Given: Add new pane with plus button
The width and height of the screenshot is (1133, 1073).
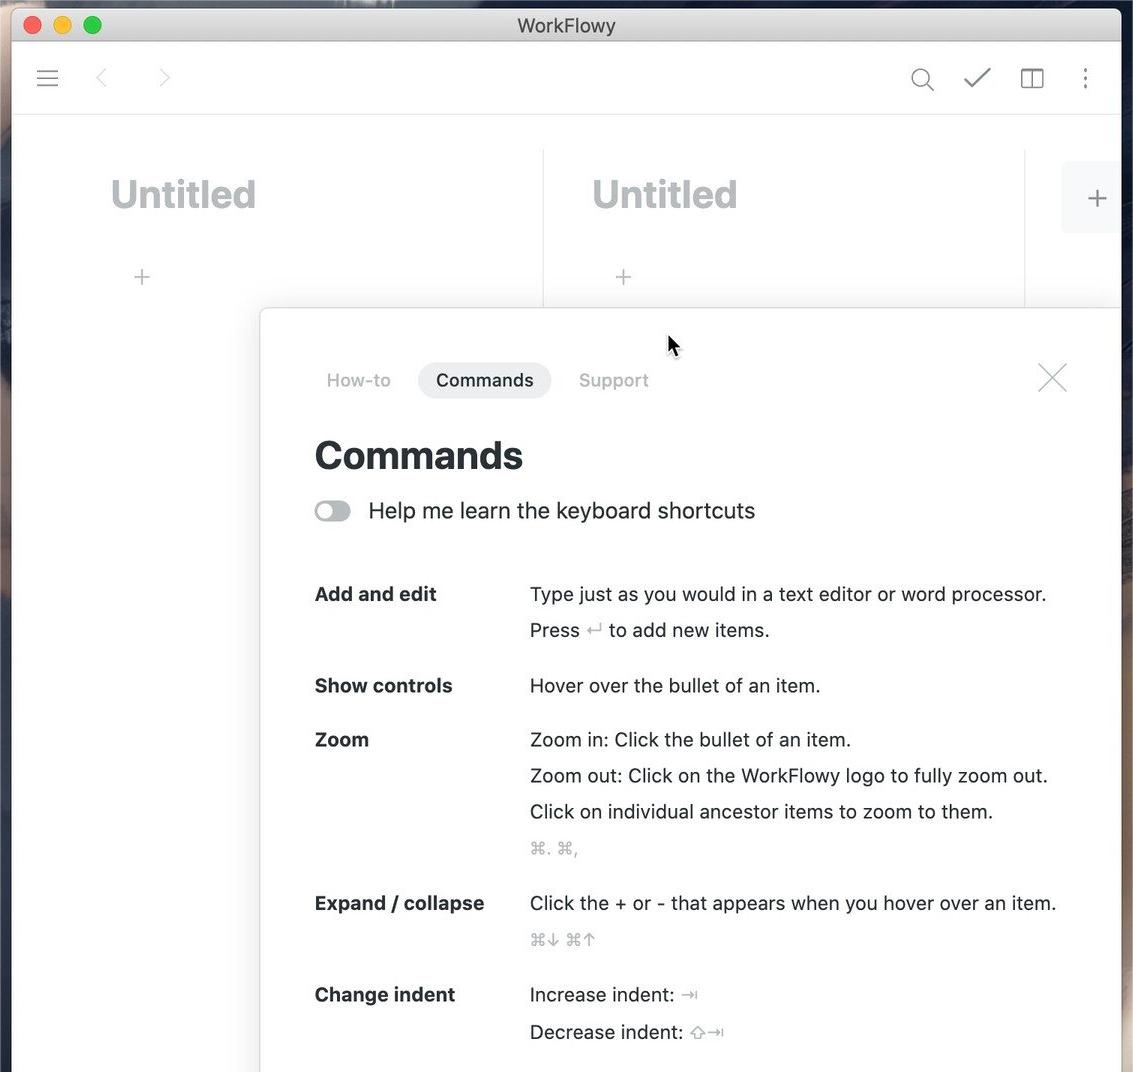Looking at the screenshot, I should coord(1097,198).
